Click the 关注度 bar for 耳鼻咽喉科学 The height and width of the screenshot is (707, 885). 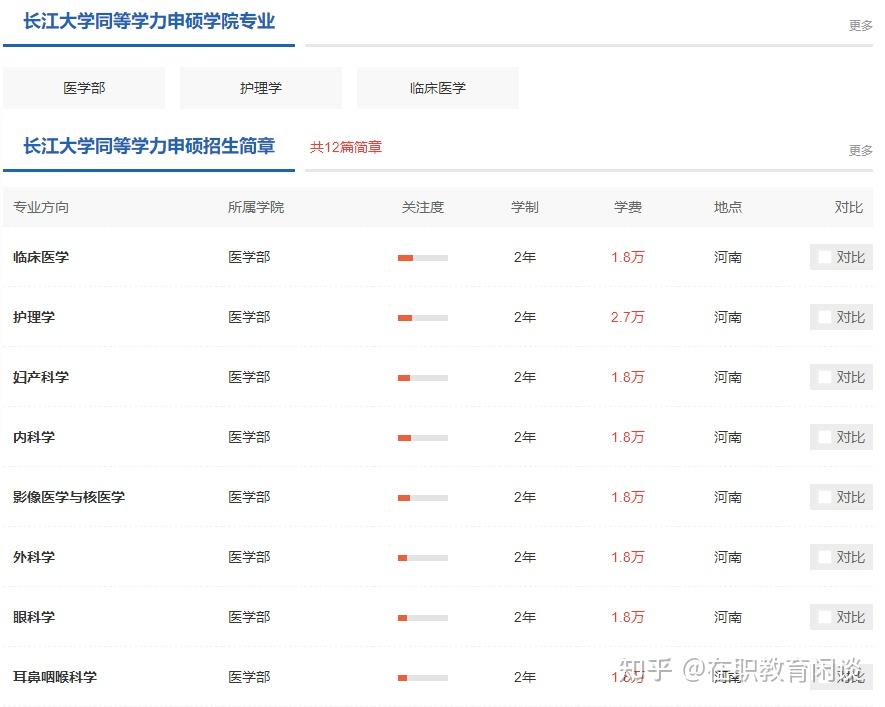click(423, 678)
